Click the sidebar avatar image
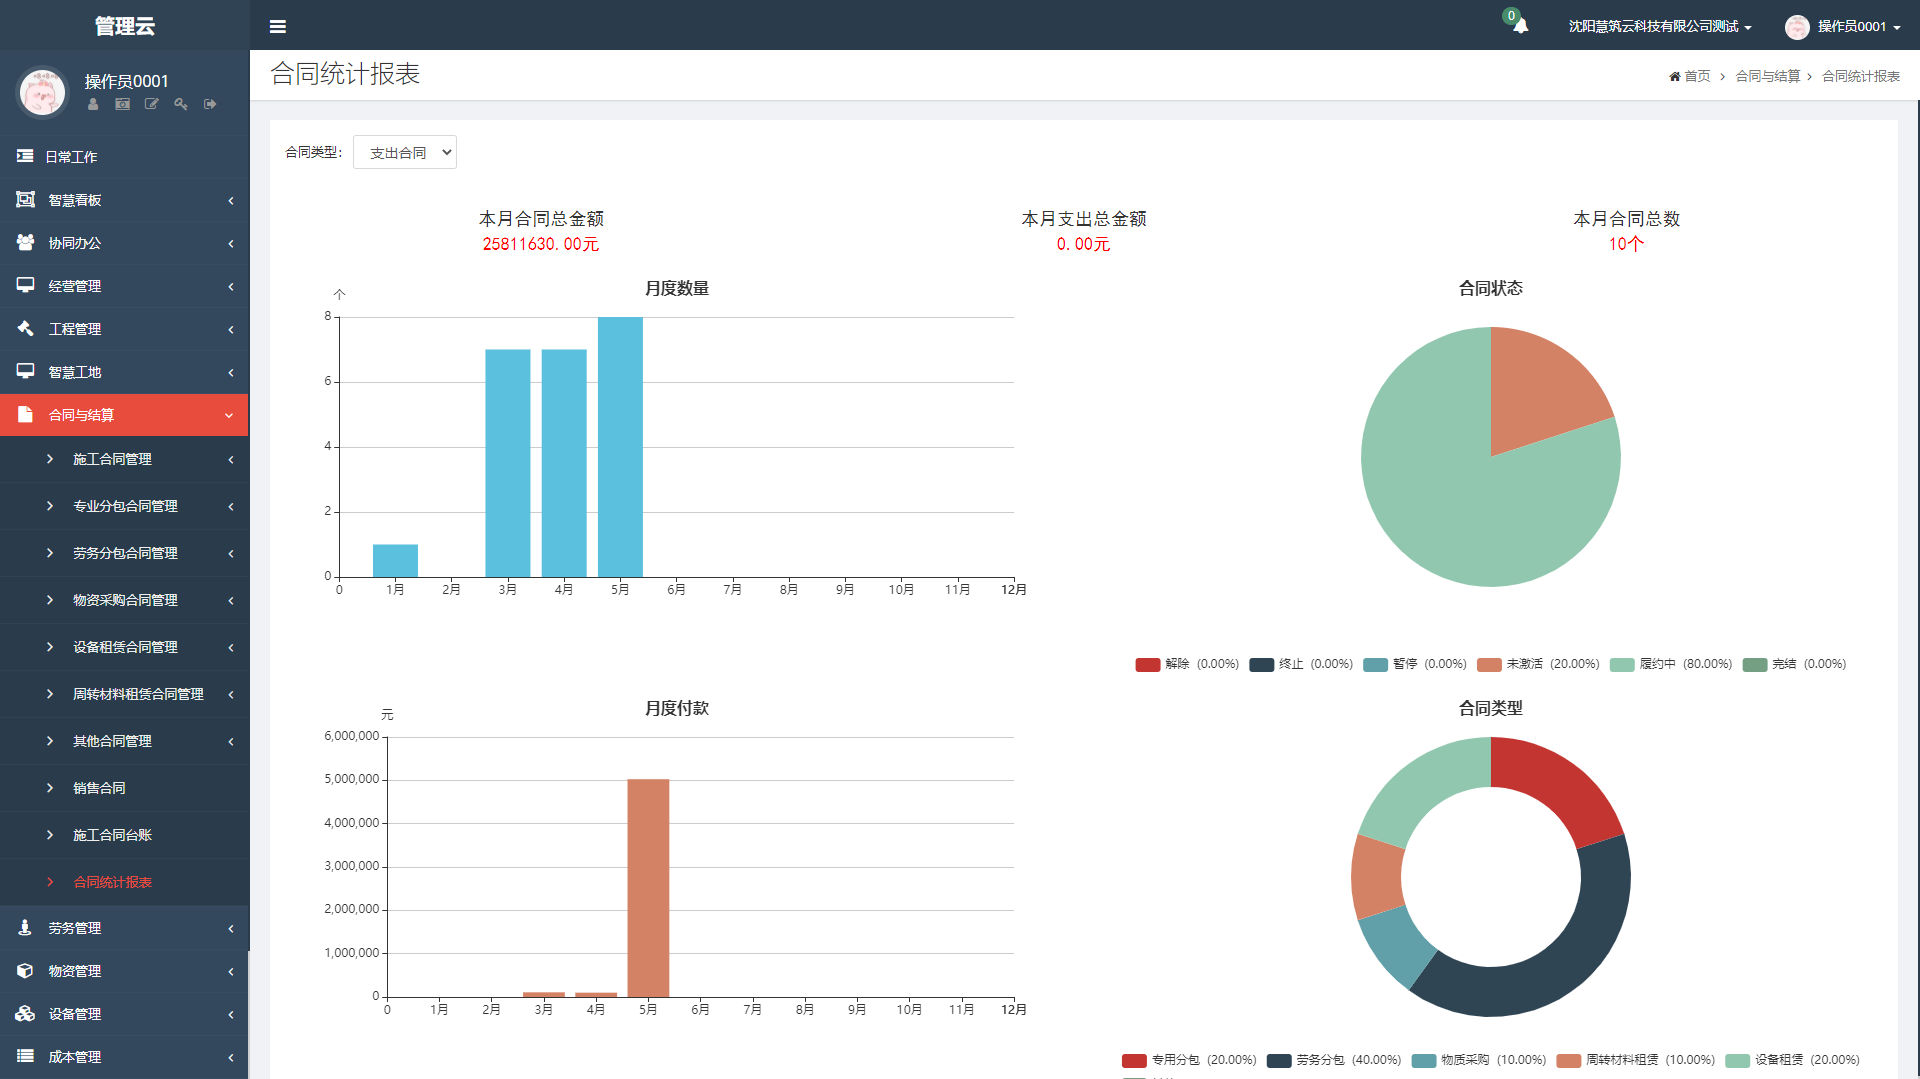1920x1079 pixels. (x=43, y=92)
